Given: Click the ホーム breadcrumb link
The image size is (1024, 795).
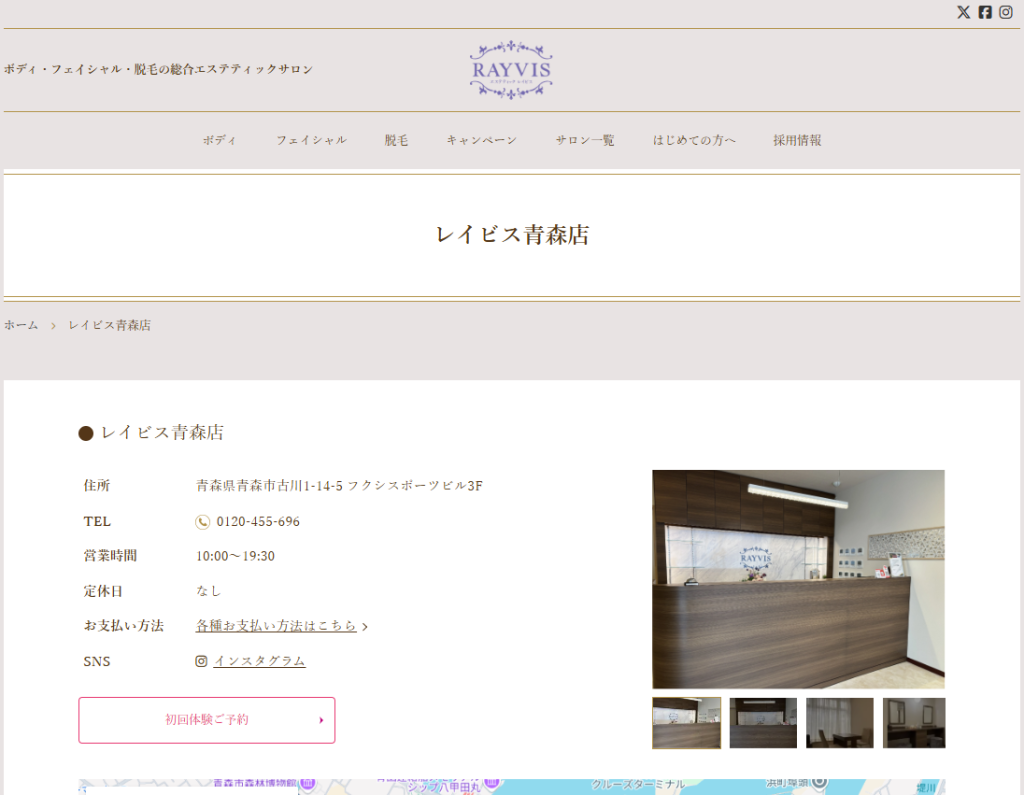Looking at the screenshot, I should pos(21,325).
